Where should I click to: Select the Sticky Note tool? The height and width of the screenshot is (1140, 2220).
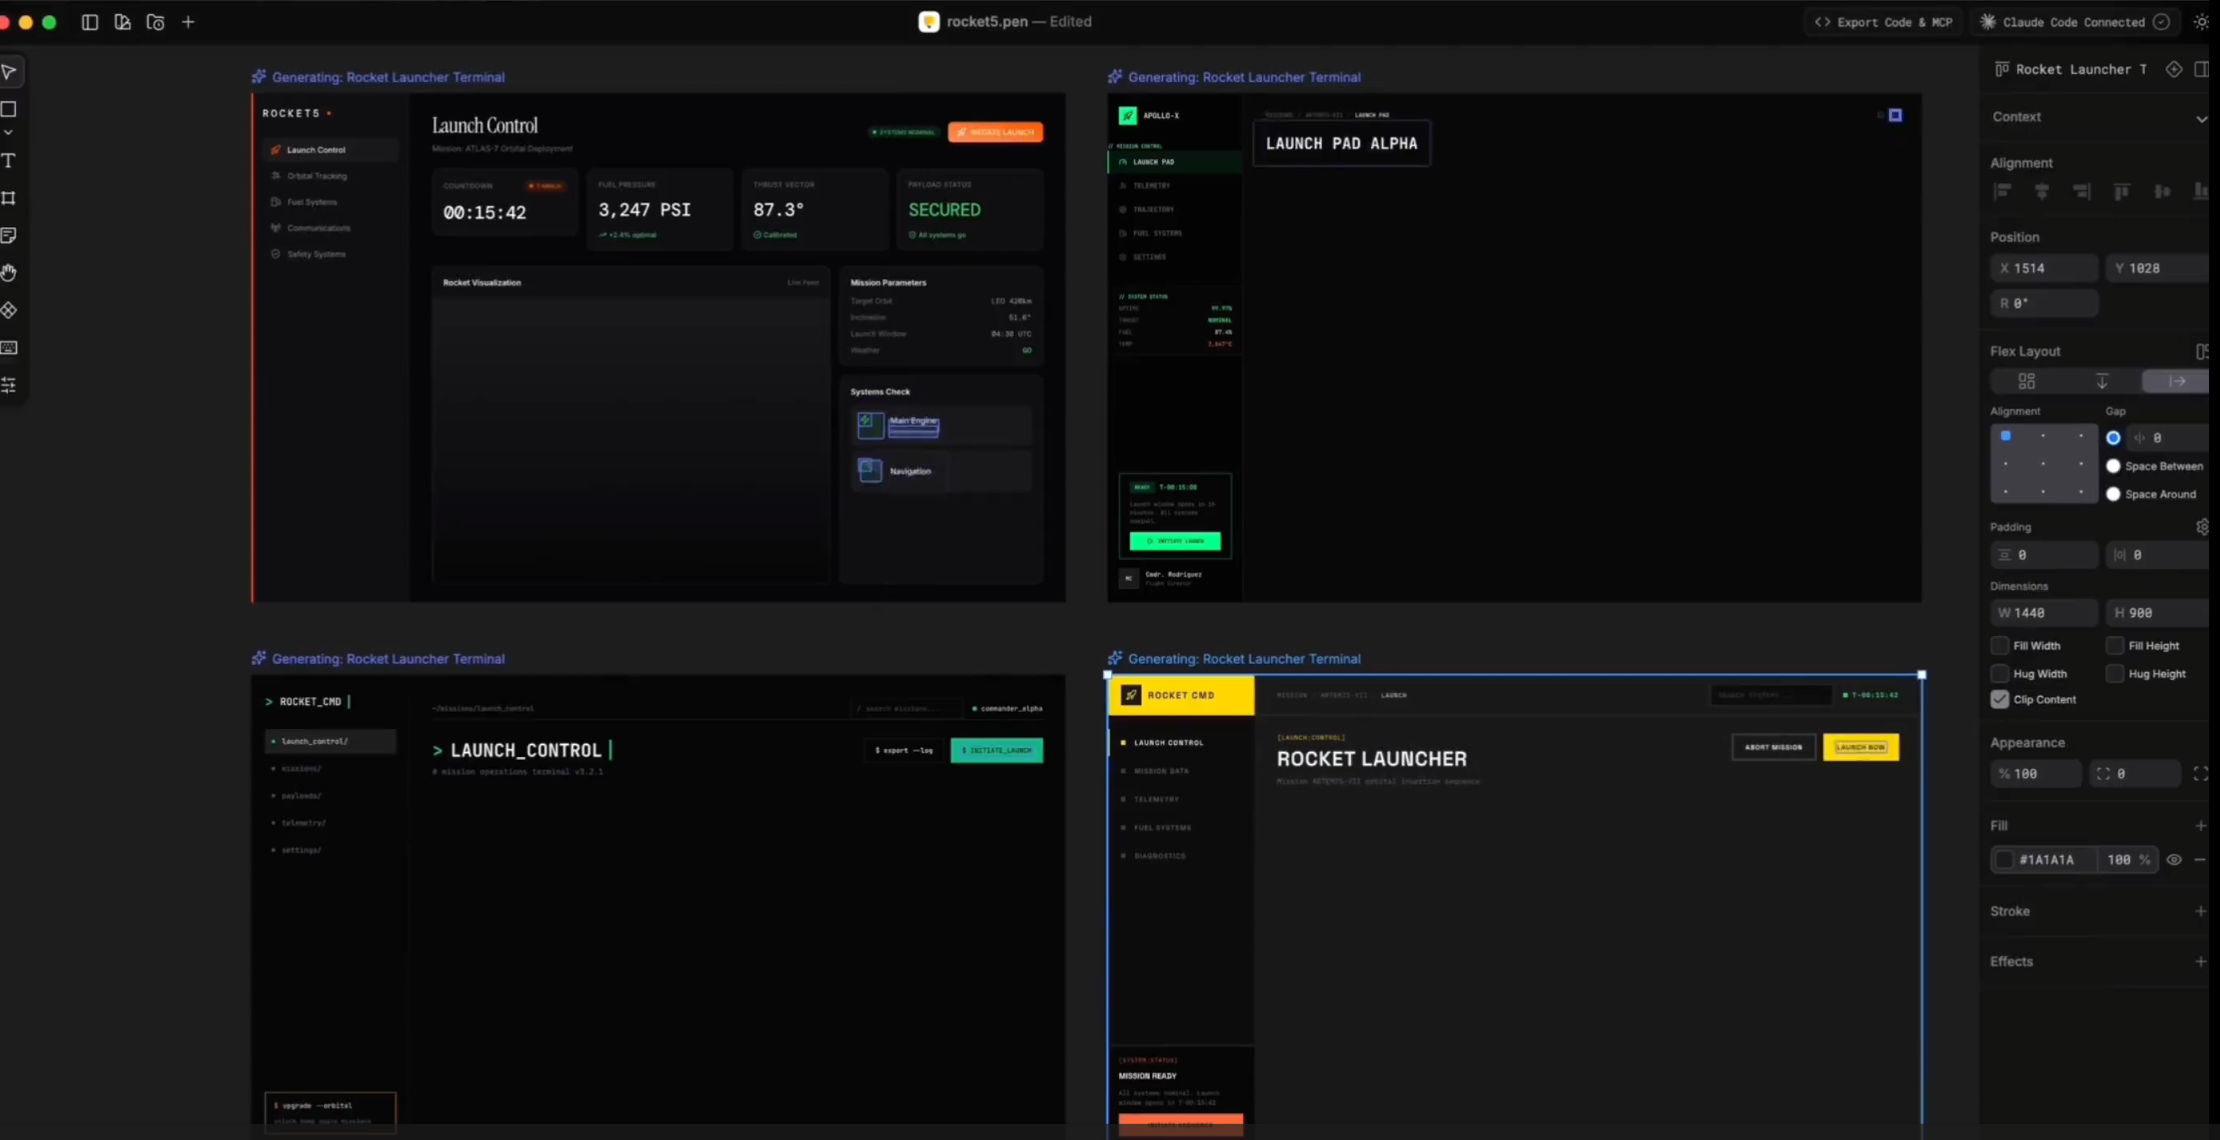(9, 235)
